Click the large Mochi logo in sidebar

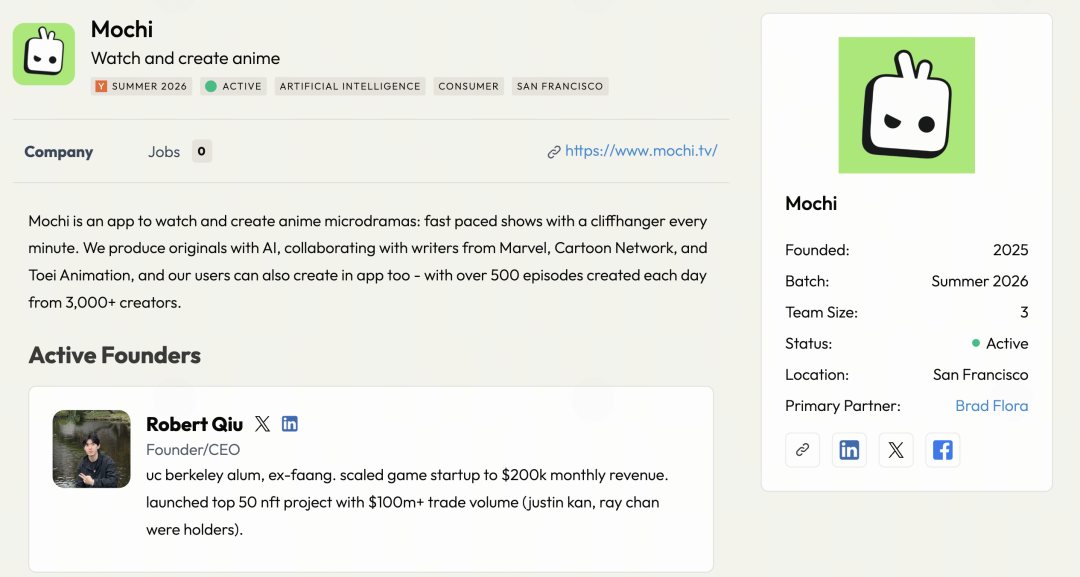[906, 105]
